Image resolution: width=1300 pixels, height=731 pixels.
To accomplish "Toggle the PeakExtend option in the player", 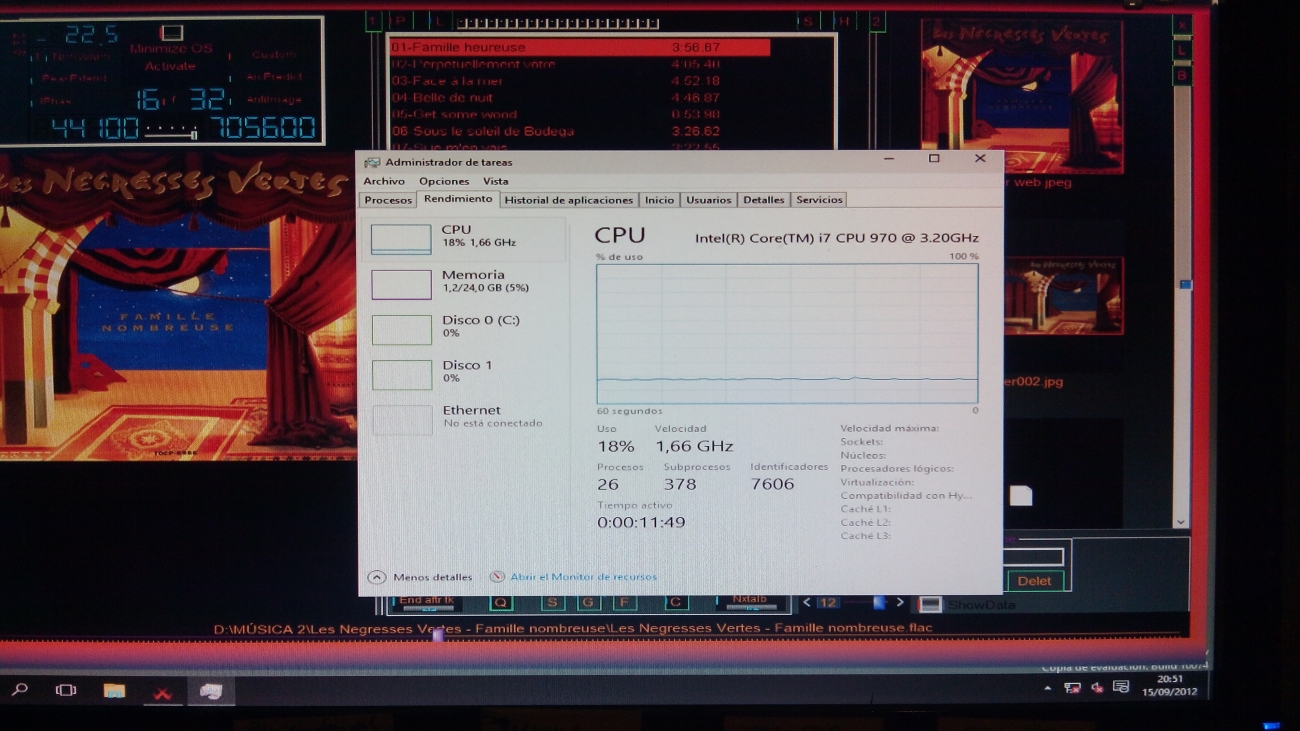I will (74, 77).
